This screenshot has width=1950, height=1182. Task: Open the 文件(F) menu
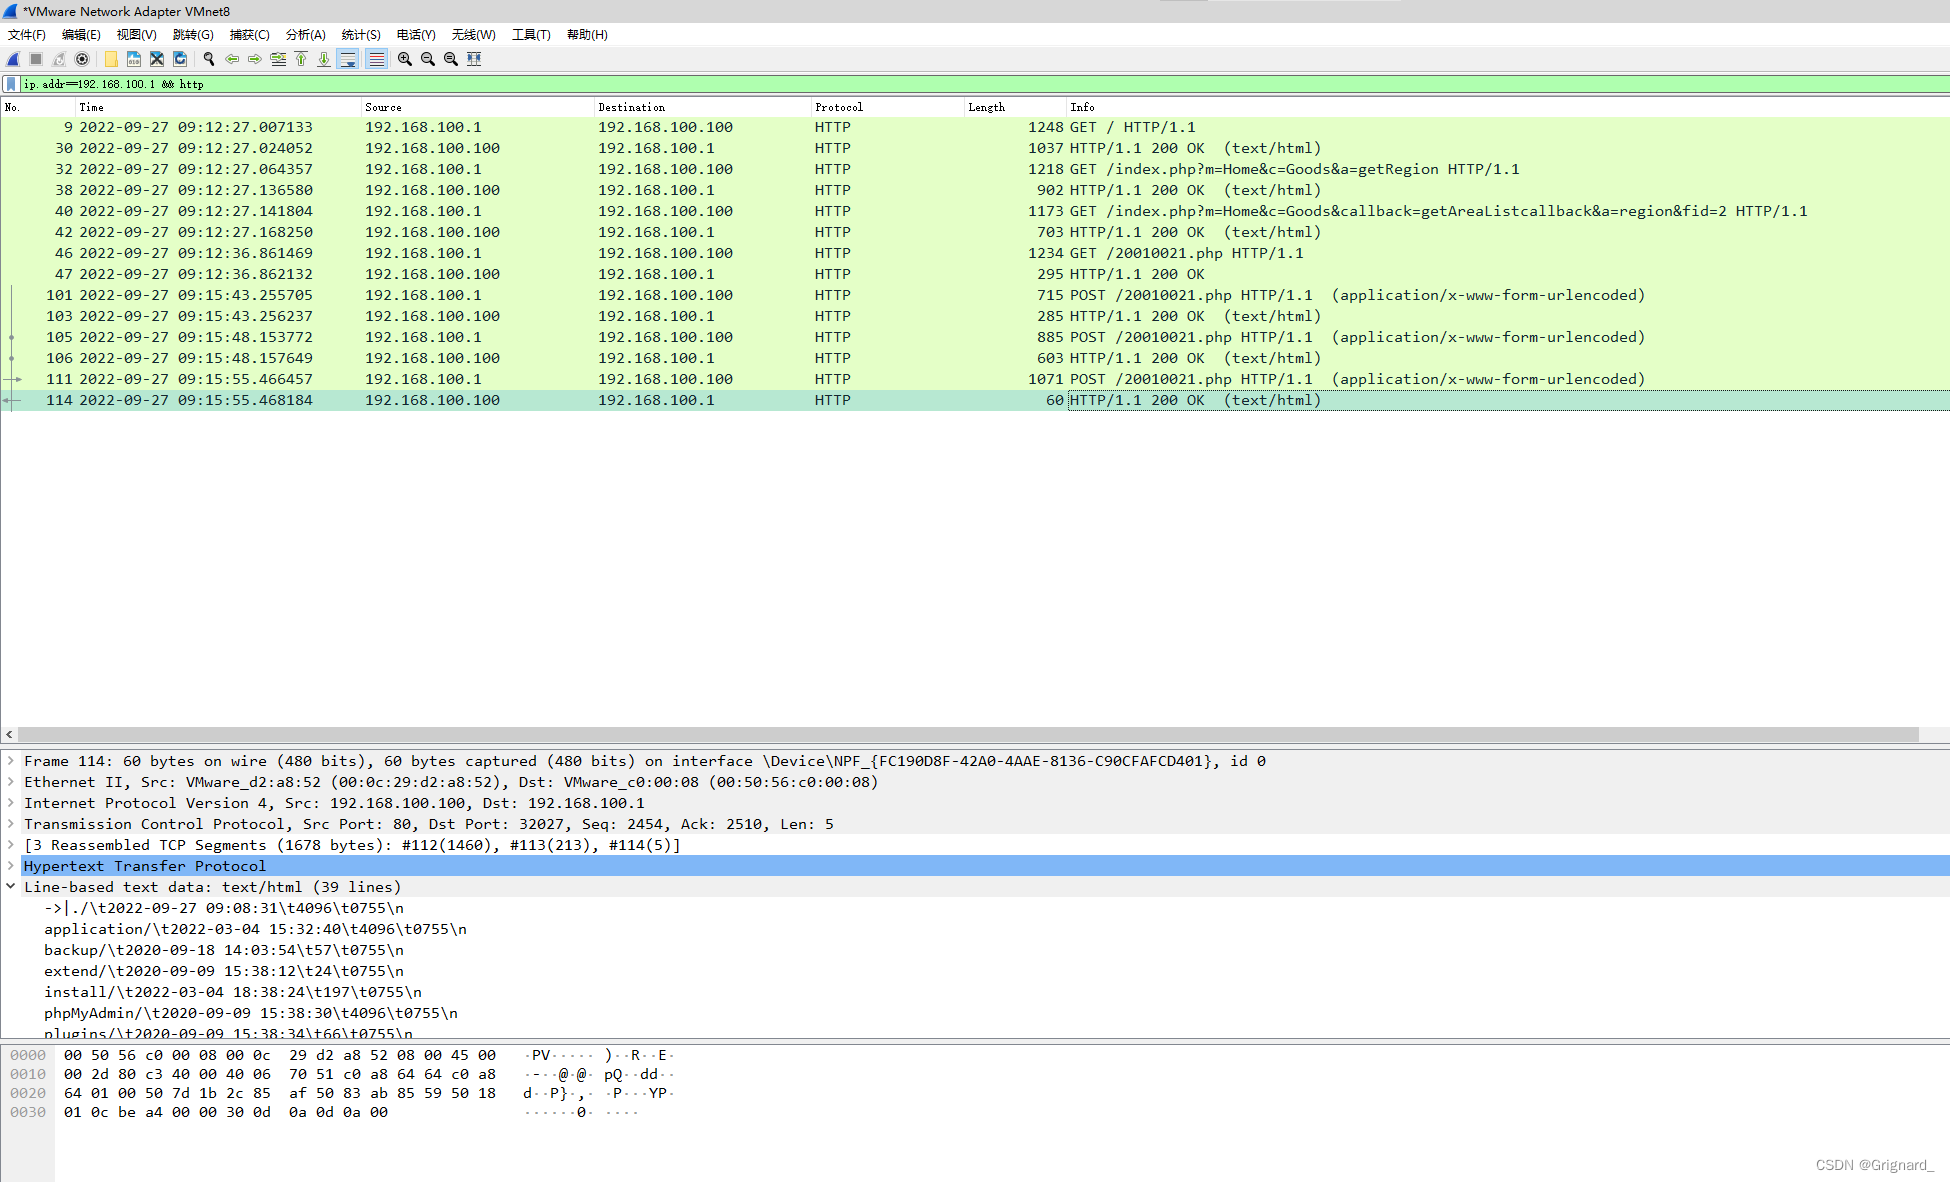(x=27, y=35)
